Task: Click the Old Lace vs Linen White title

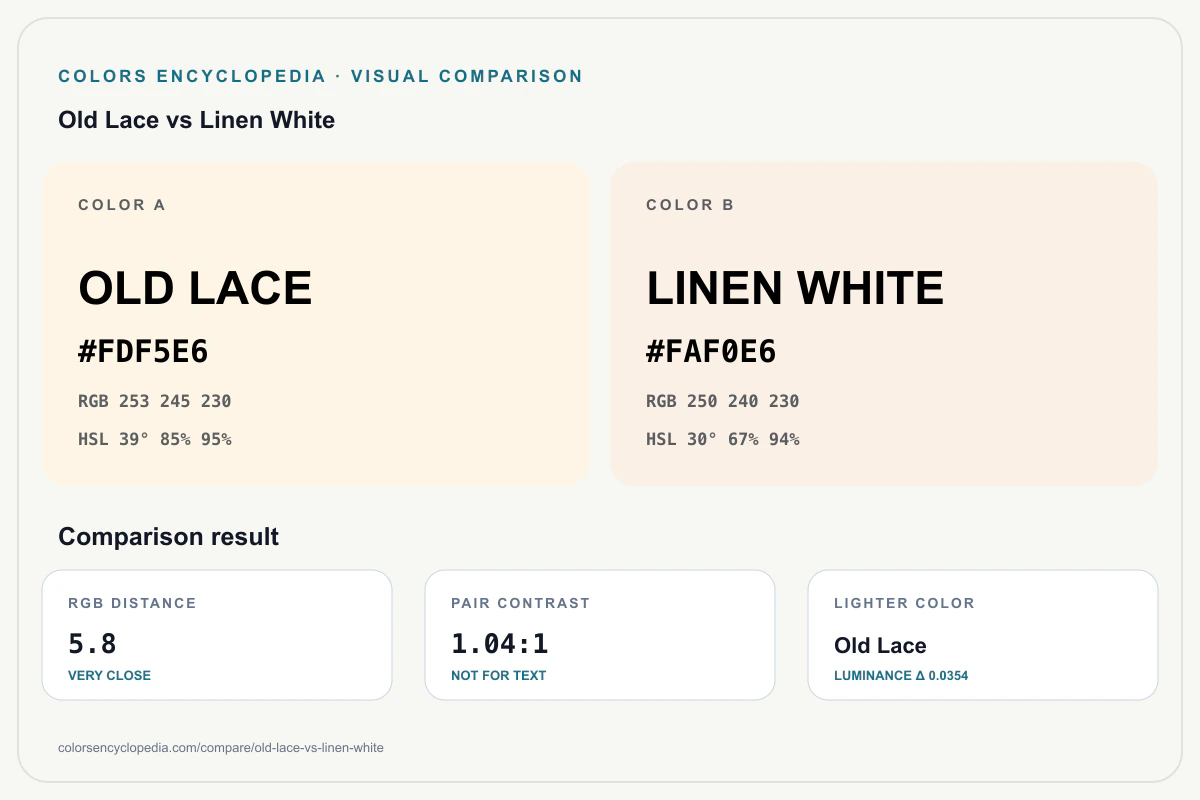Action: (x=197, y=120)
